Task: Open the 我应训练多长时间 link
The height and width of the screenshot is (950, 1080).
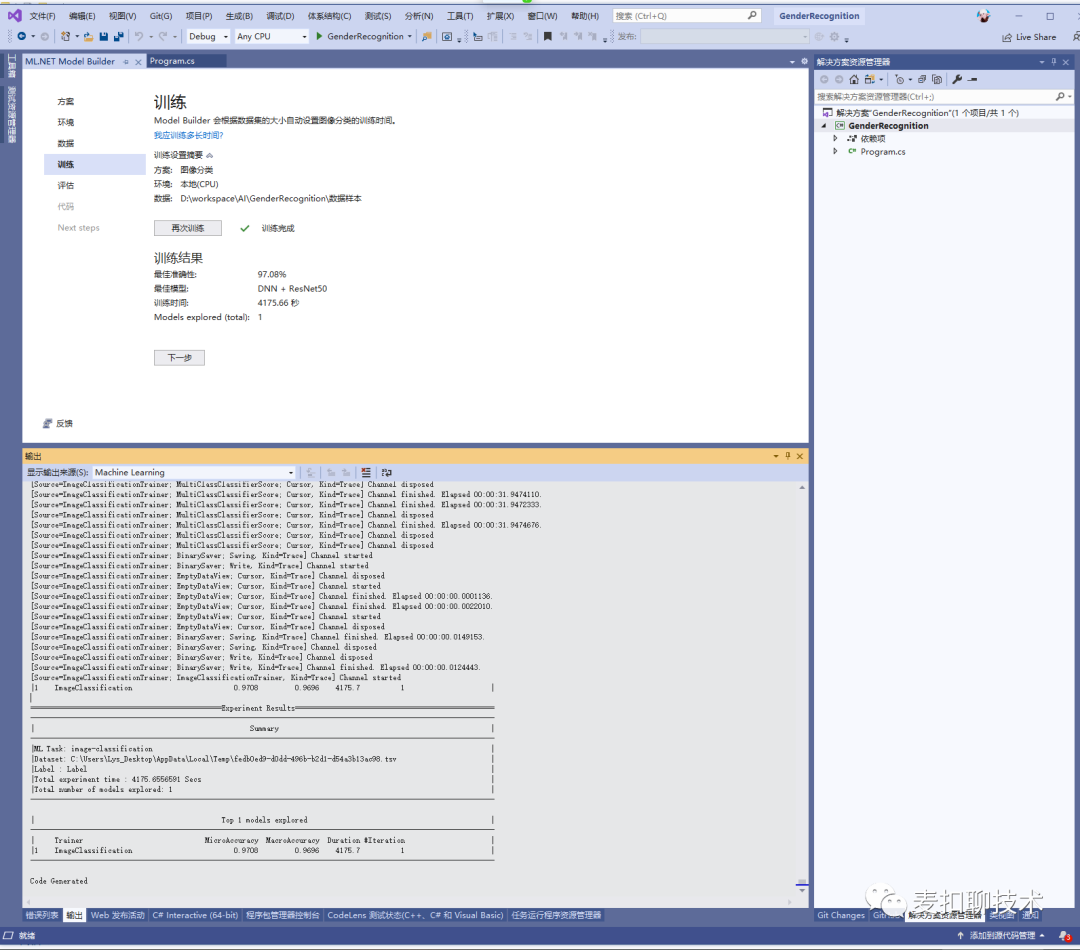Action: pos(188,135)
